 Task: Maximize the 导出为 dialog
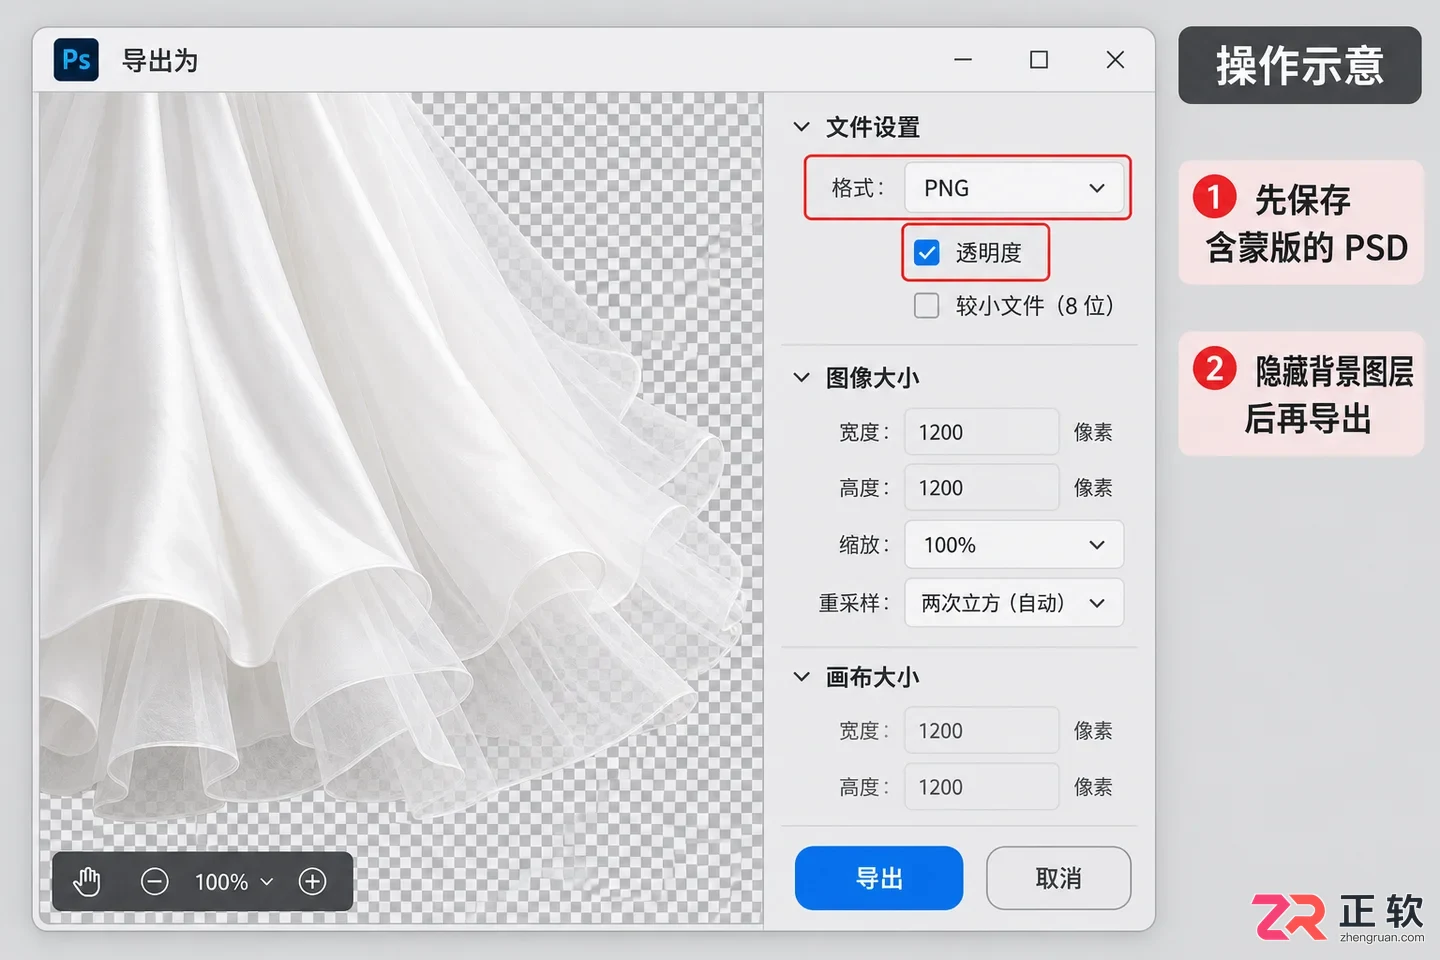(x=1039, y=60)
